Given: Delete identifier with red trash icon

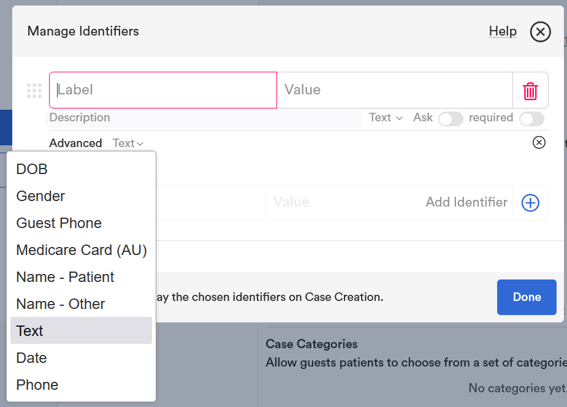Looking at the screenshot, I should point(530,91).
